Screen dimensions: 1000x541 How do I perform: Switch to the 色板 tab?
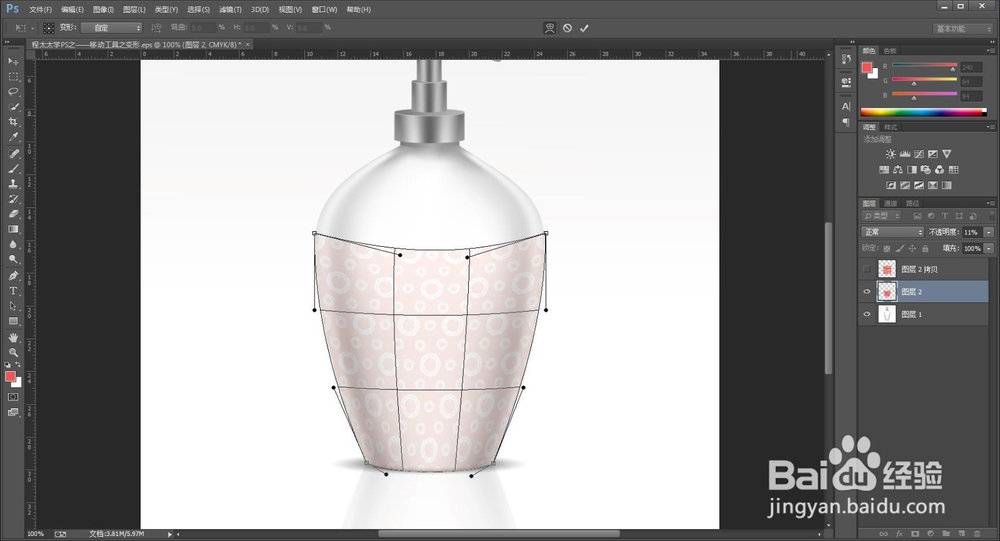(890, 50)
